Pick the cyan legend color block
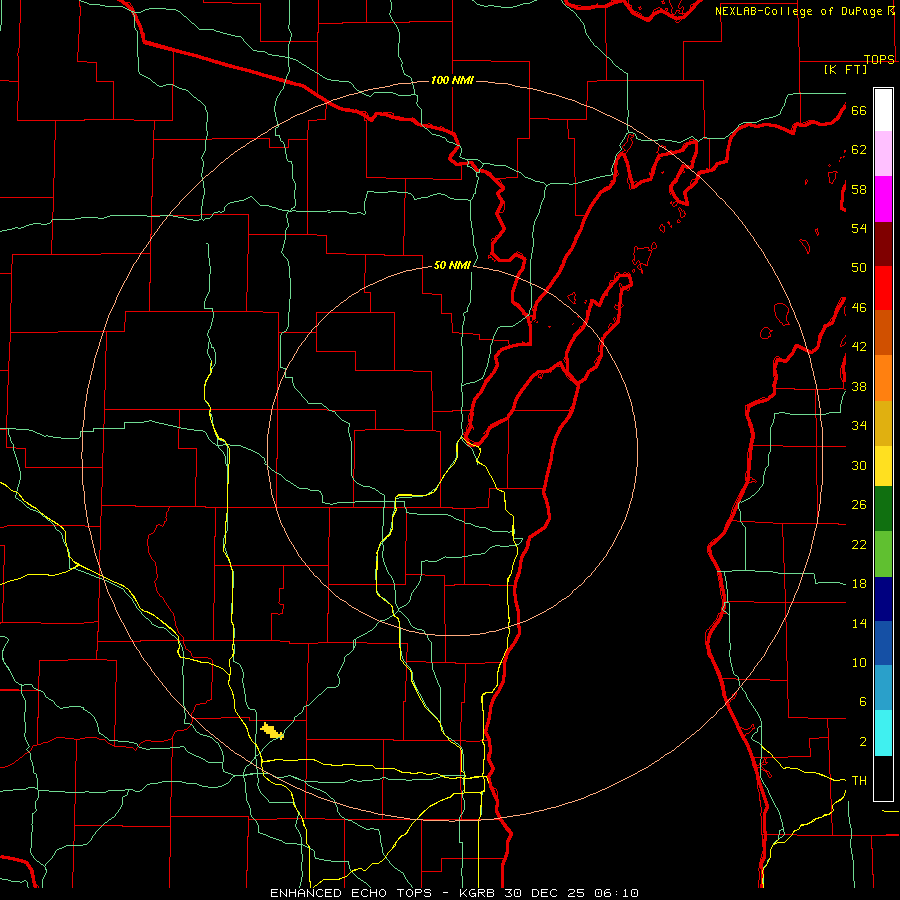The height and width of the screenshot is (900, 900). click(x=883, y=733)
